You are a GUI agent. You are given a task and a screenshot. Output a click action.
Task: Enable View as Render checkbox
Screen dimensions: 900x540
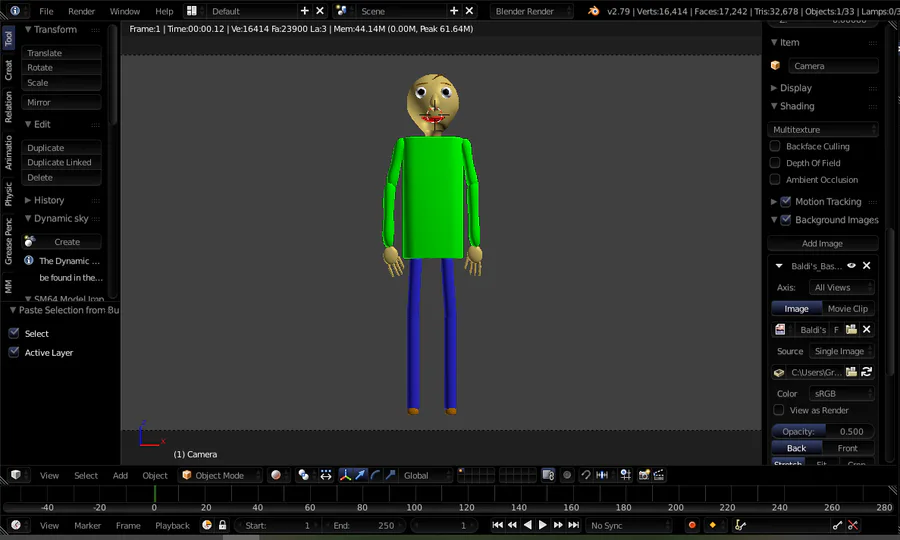(779, 410)
